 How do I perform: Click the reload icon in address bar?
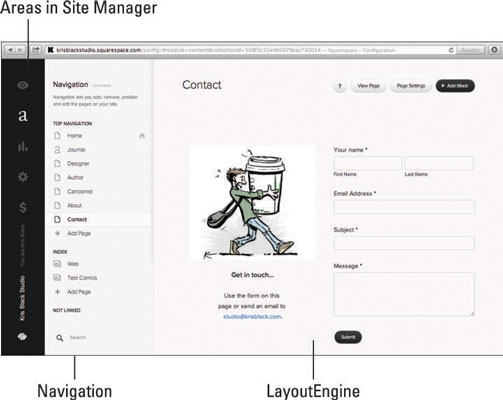tap(451, 50)
